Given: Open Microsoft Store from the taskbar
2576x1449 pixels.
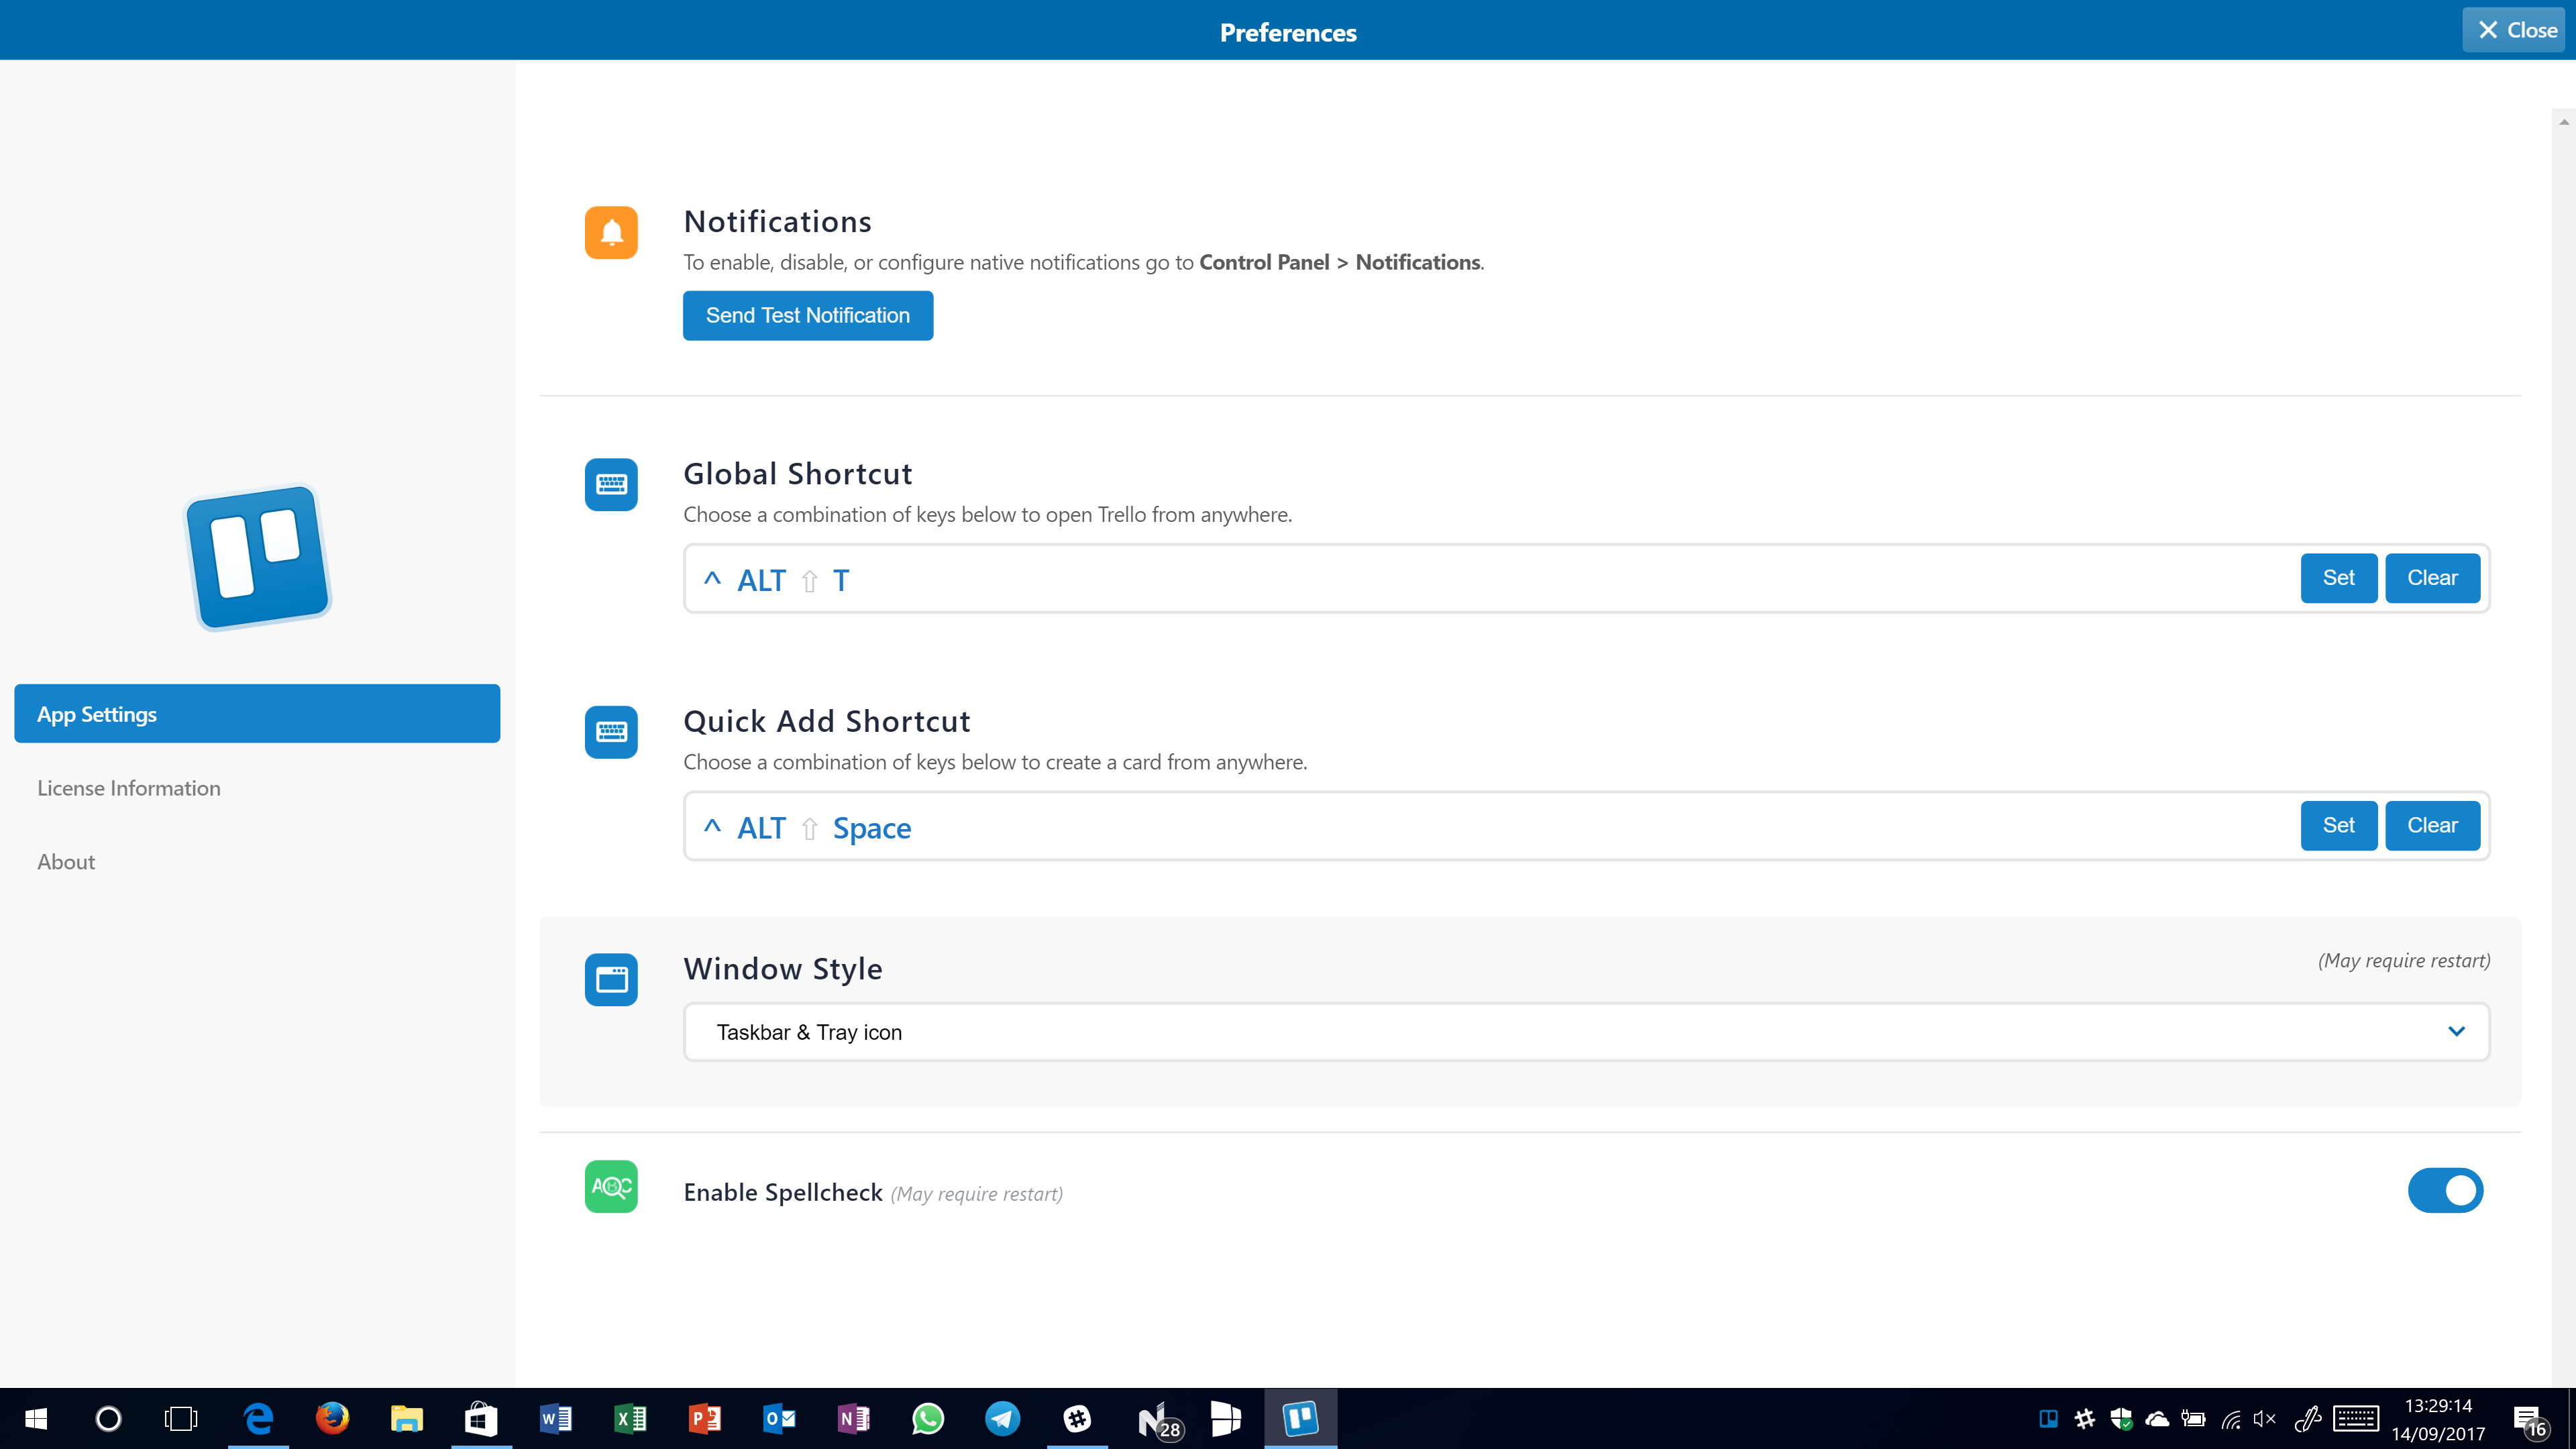Looking at the screenshot, I should [481, 1419].
